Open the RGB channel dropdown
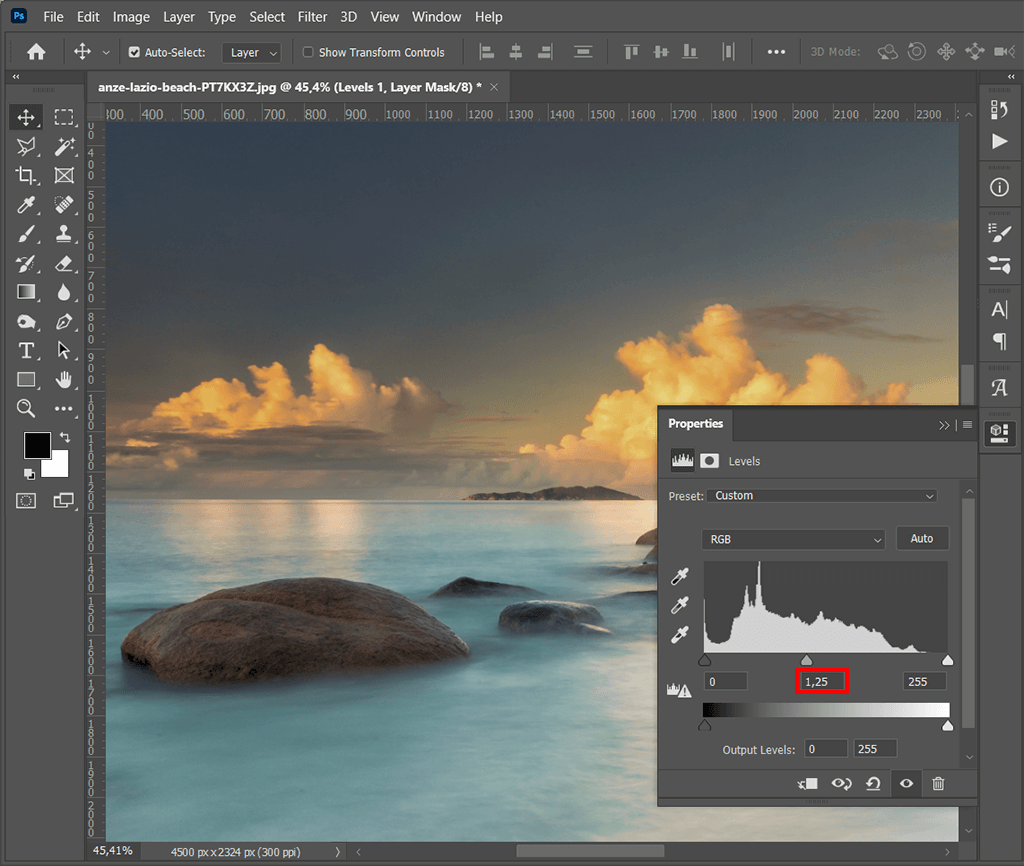 (793, 539)
